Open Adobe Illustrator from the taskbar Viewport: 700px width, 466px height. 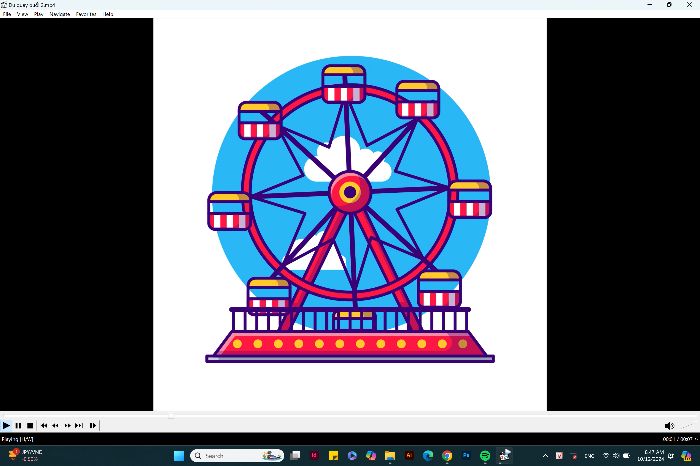tap(409, 456)
